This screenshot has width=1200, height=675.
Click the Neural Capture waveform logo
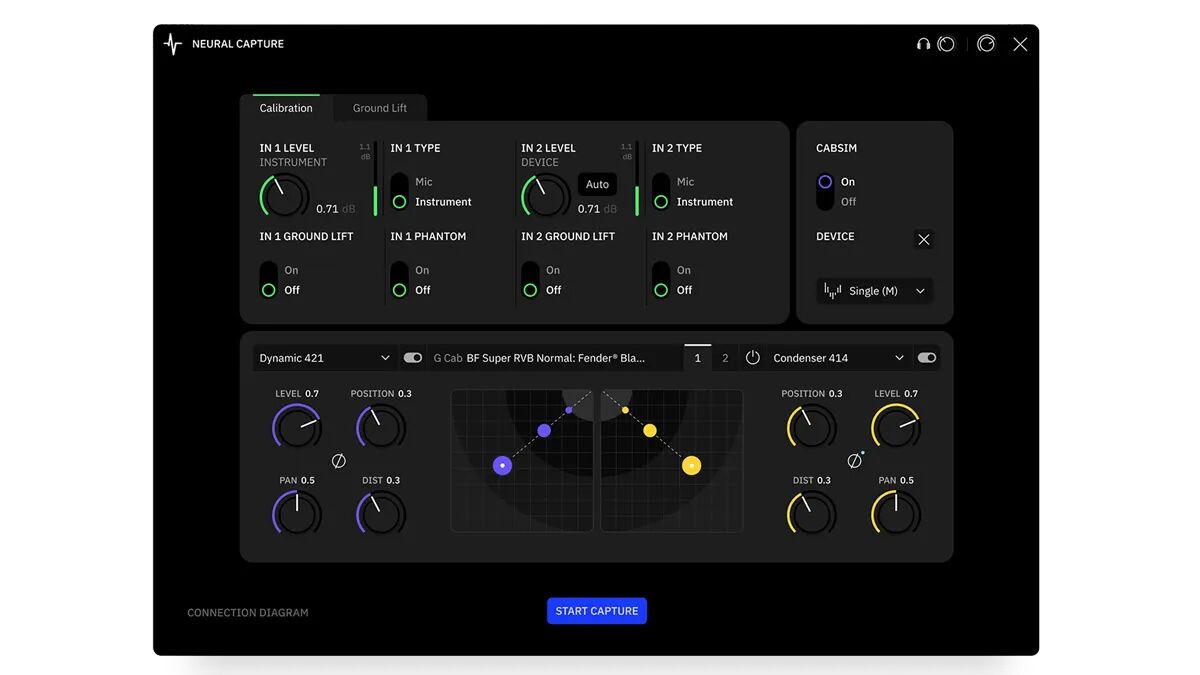click(x=173, y=44)
